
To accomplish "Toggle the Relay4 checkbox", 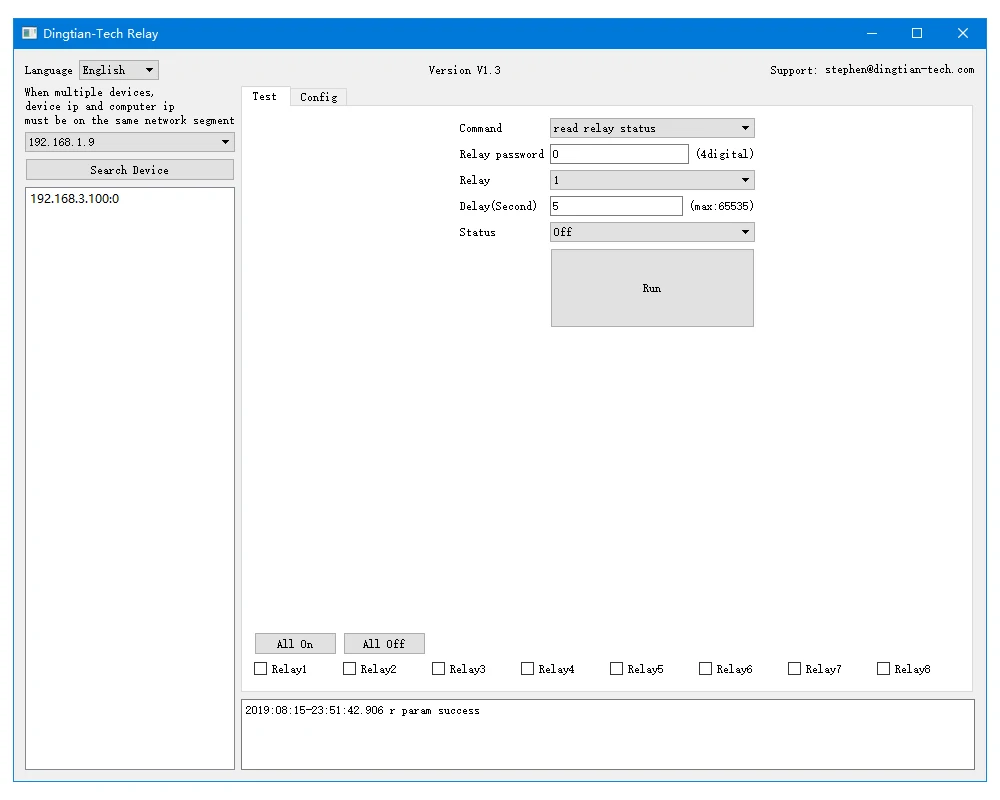I will coord(527,669).
